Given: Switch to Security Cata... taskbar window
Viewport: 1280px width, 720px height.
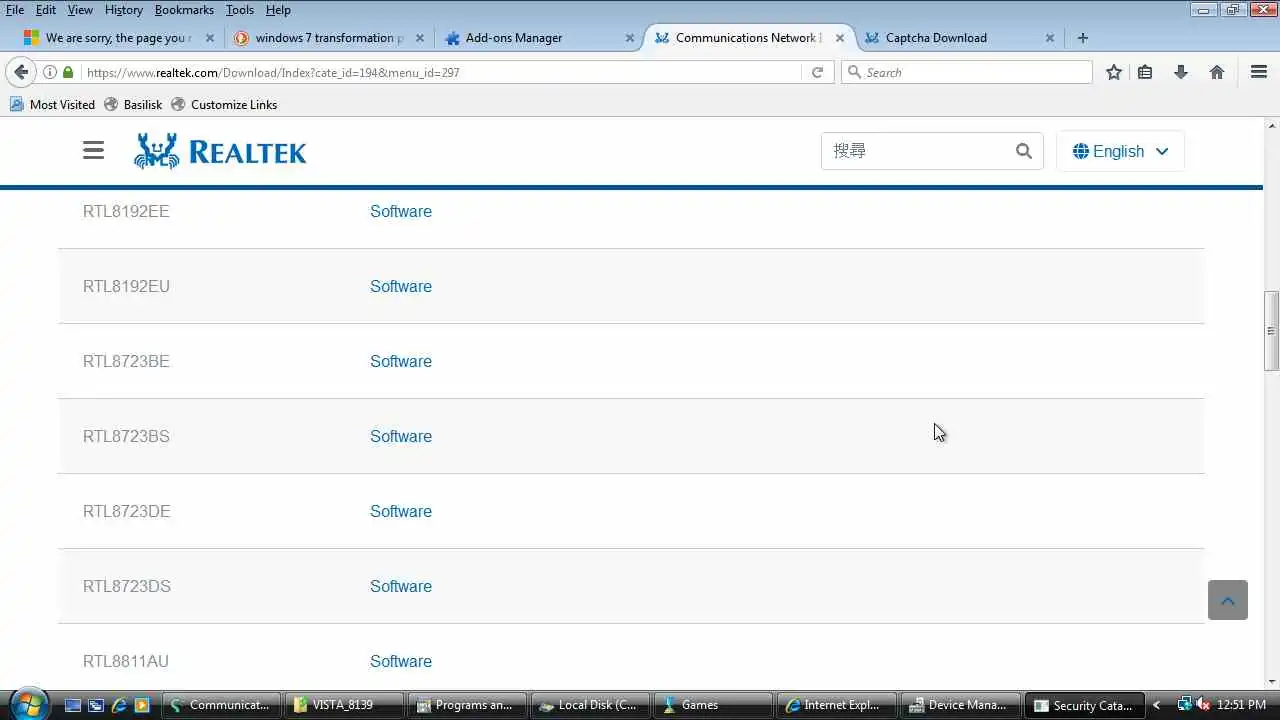Looking at the screenshot, I should pos(1083,705).
